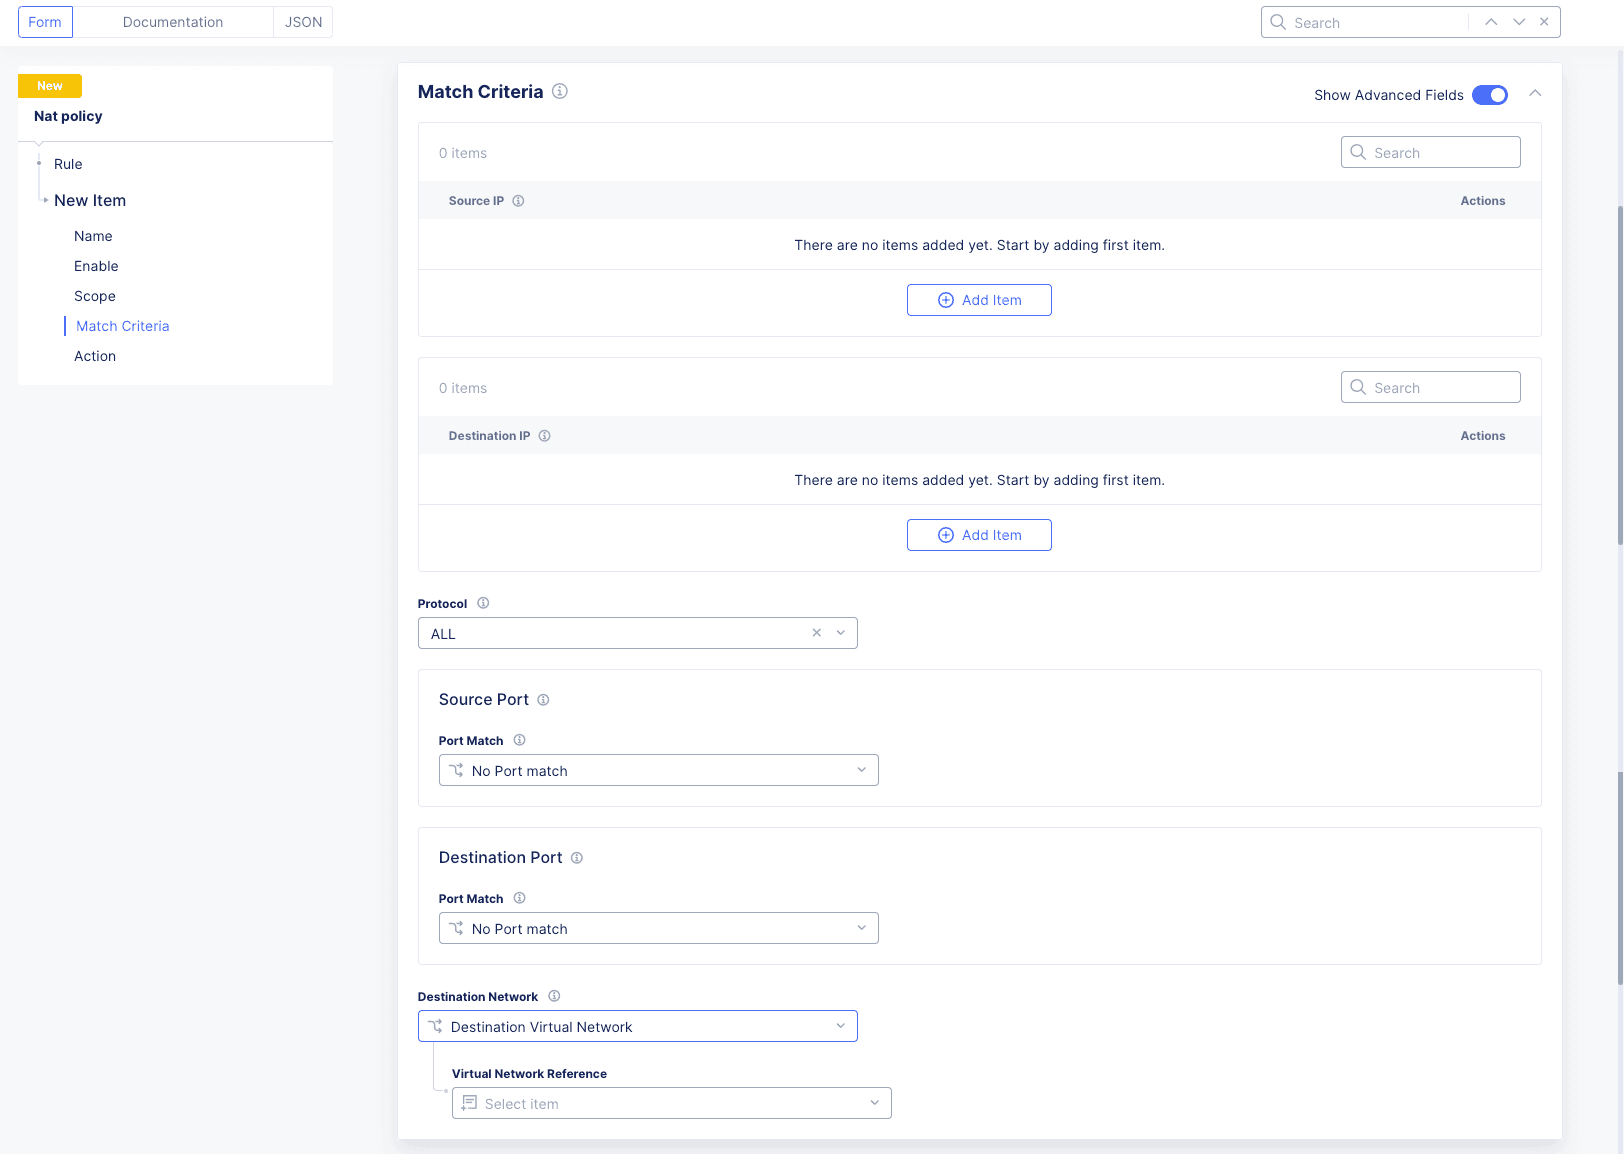Viewport: 1624px width, 1154px height.
Task: Click the Destination Port info icon
Action: (x=577, y=858)
